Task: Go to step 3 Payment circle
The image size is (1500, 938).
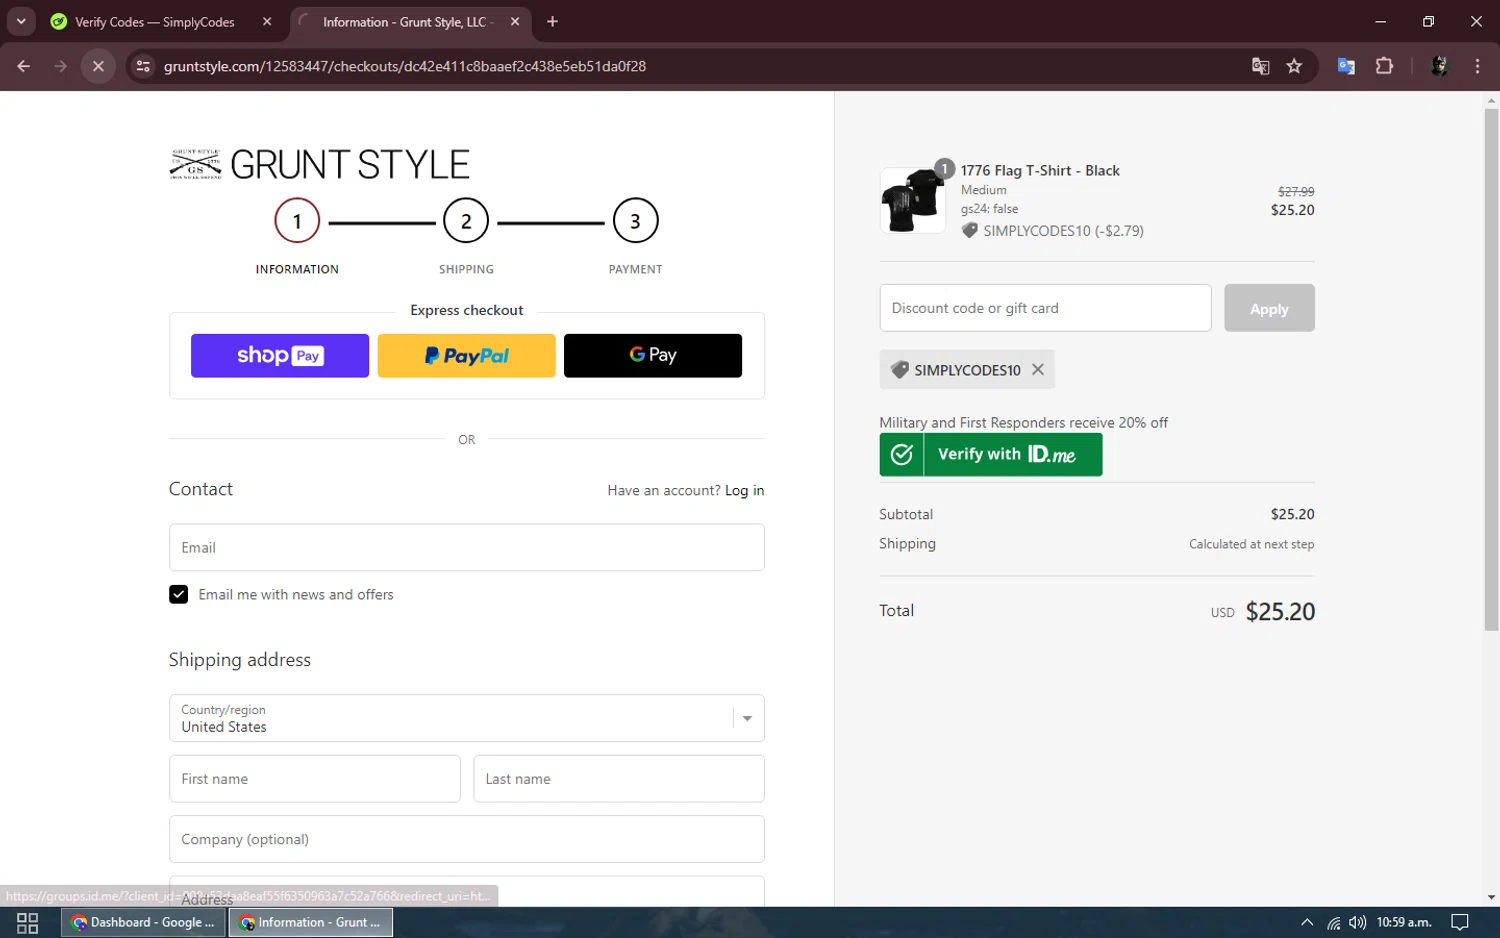Action: (635, 221)
